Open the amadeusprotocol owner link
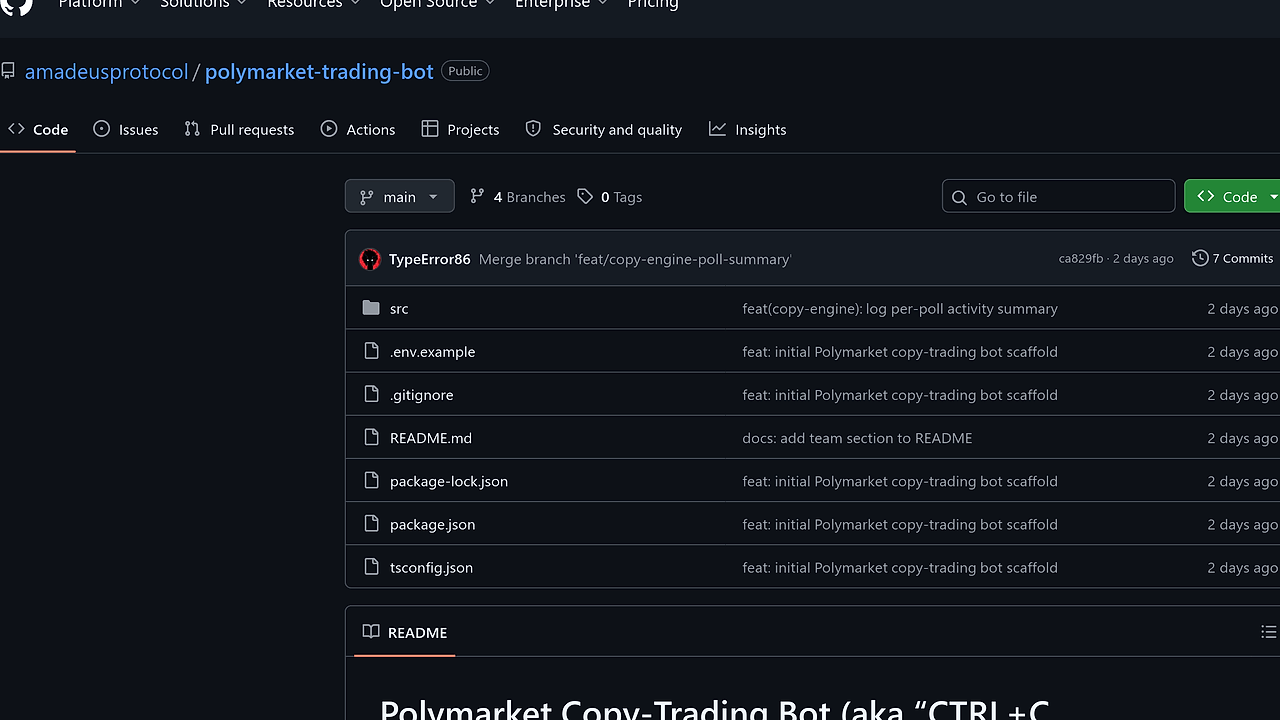 click(x=107, y=71)
